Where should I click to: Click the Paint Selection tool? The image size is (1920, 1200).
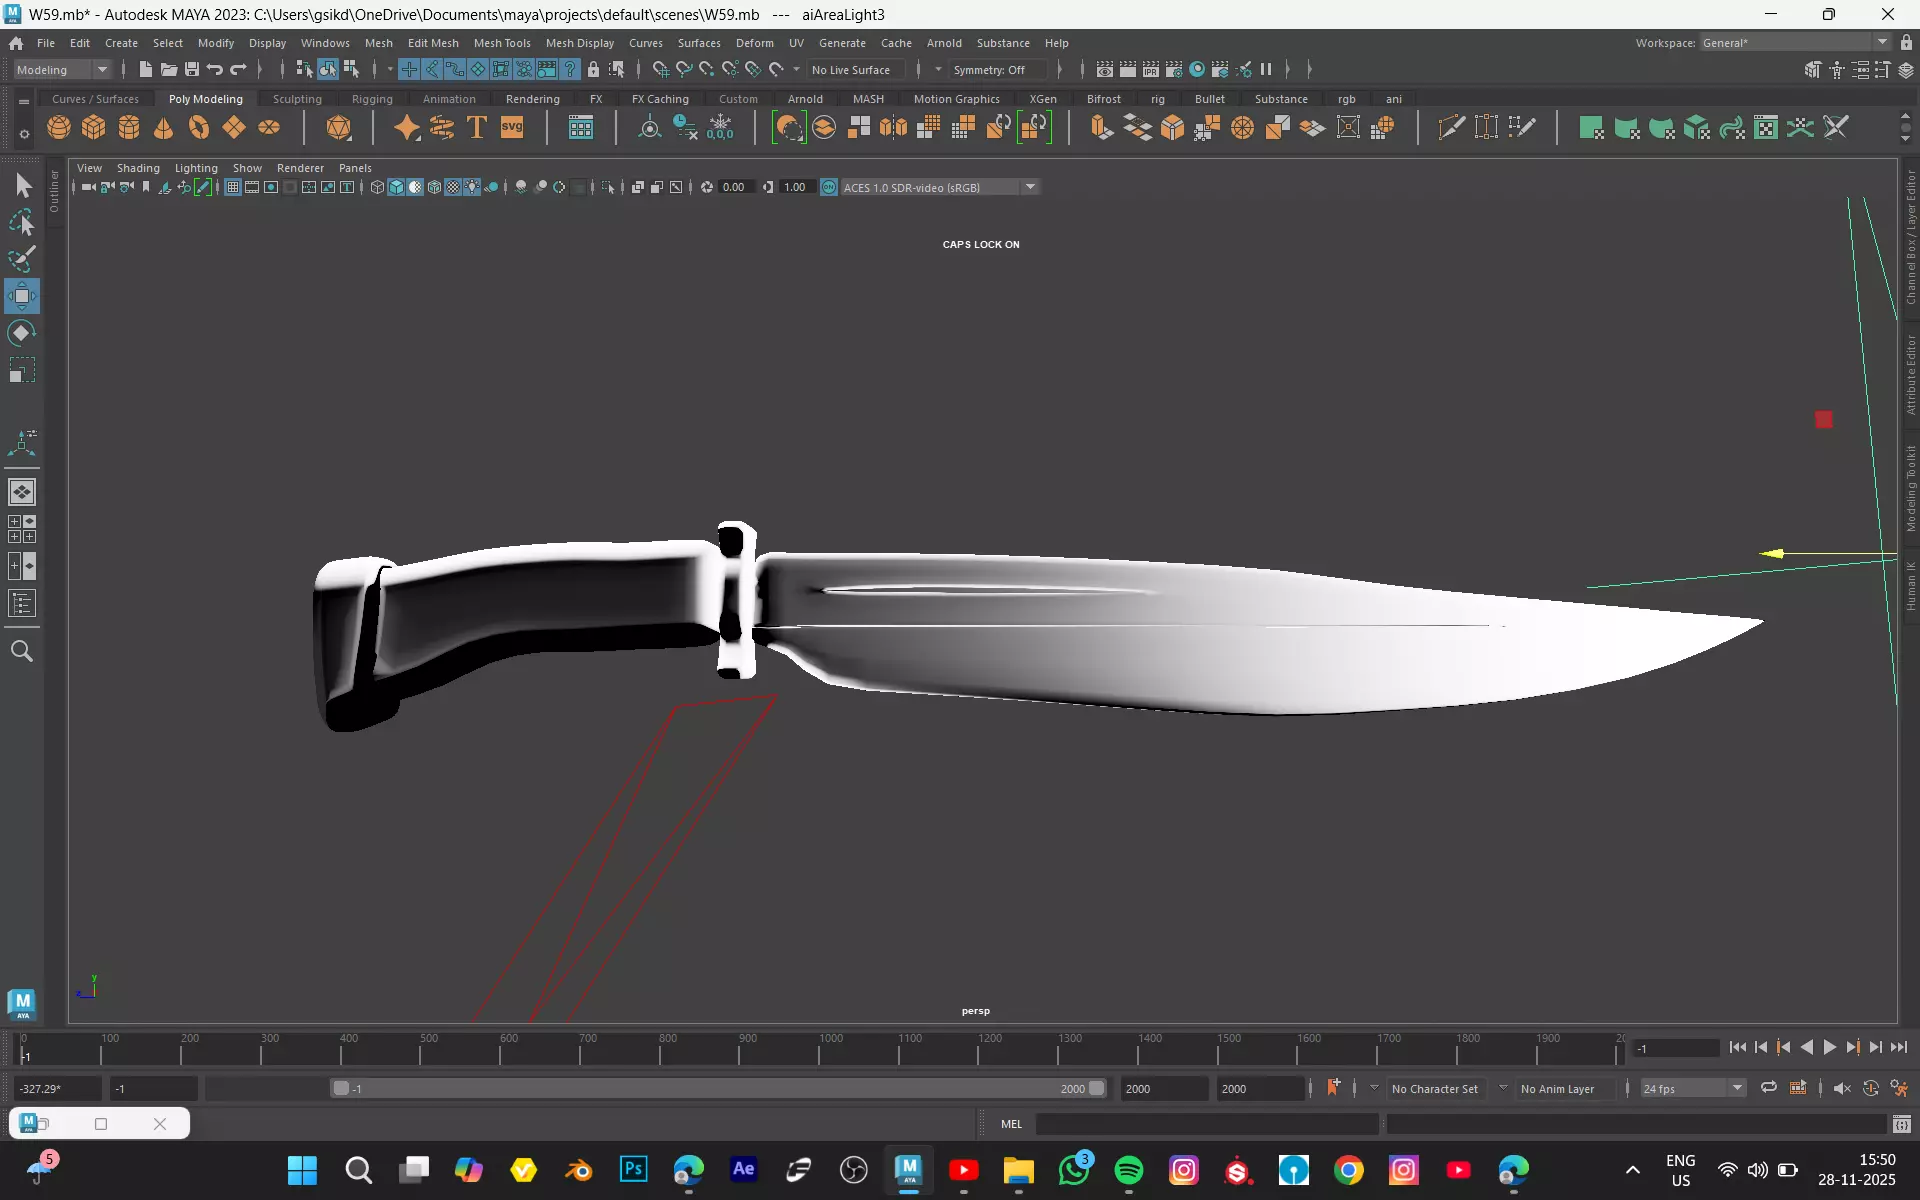click(22, 259)
